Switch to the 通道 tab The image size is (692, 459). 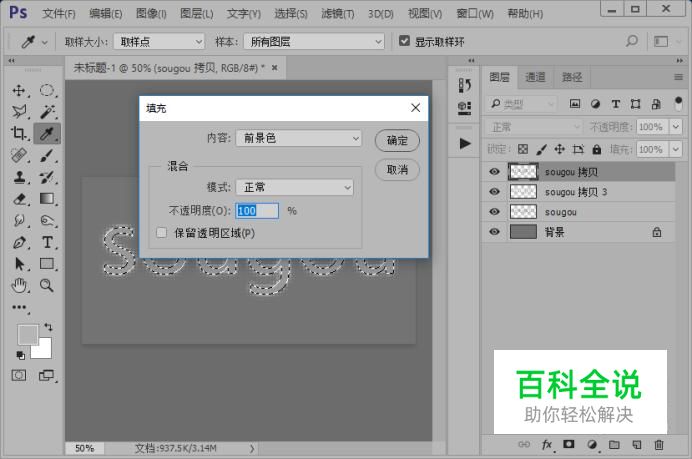coord(535,78)
